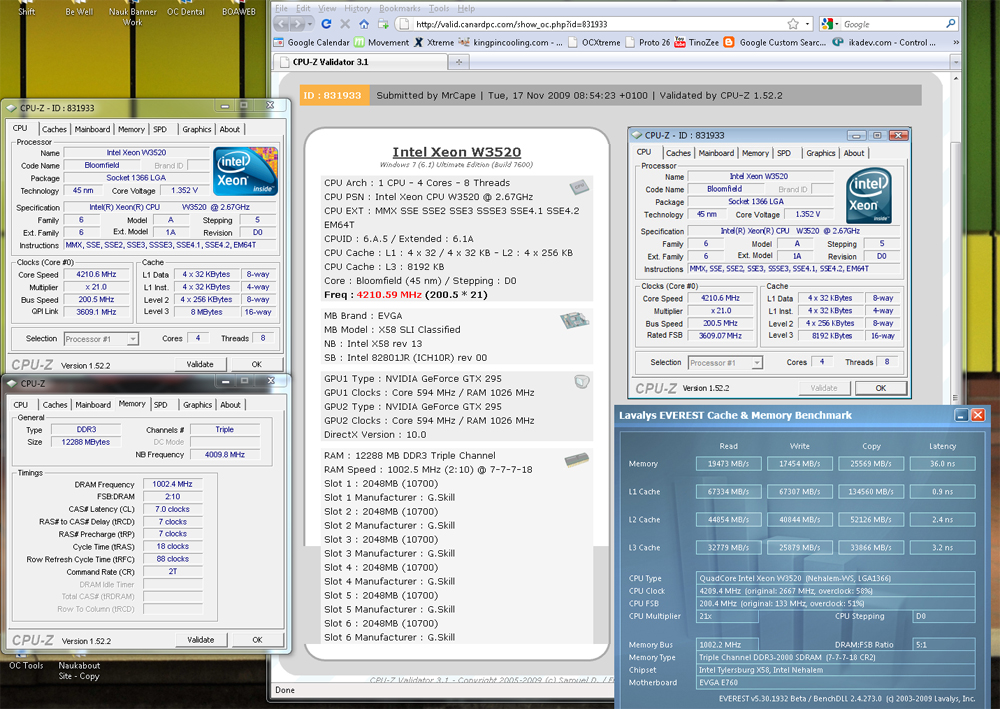List all tabs with the tab bar arrow
Viewport: 1000px width, 709px height.
pyautogui.click(x=955, y=62)
